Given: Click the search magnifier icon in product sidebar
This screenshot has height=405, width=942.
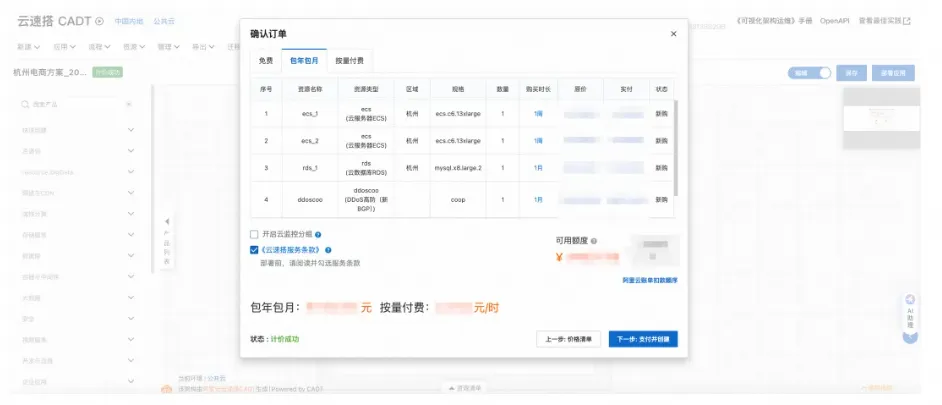Looking at the screenshot, I should point(25,105).
